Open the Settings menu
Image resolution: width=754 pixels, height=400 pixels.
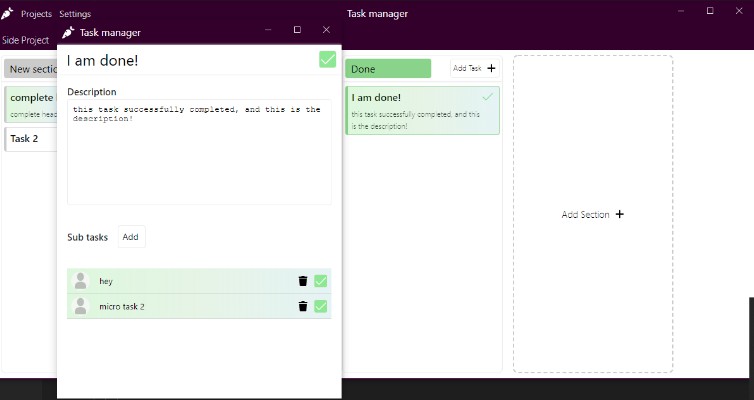point(75,14)
